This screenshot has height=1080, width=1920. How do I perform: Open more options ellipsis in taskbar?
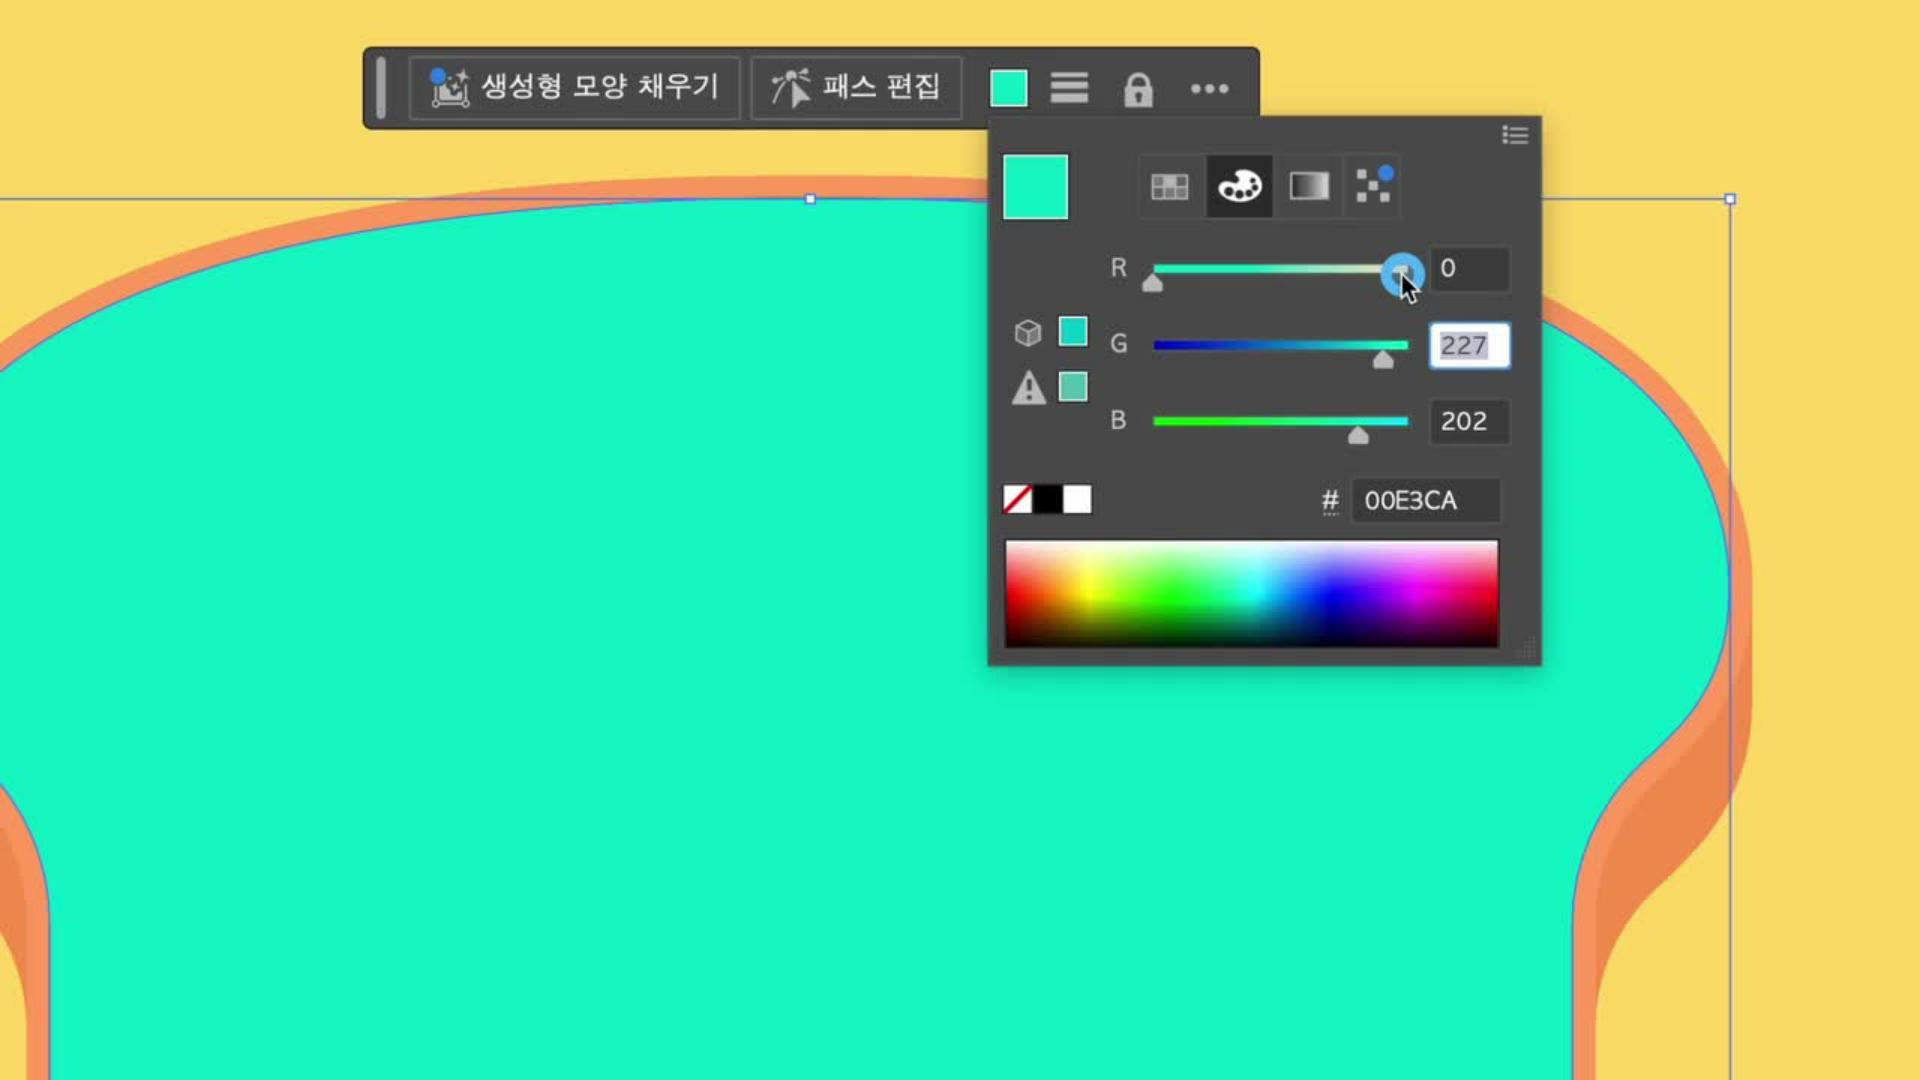click(1209, 89)
